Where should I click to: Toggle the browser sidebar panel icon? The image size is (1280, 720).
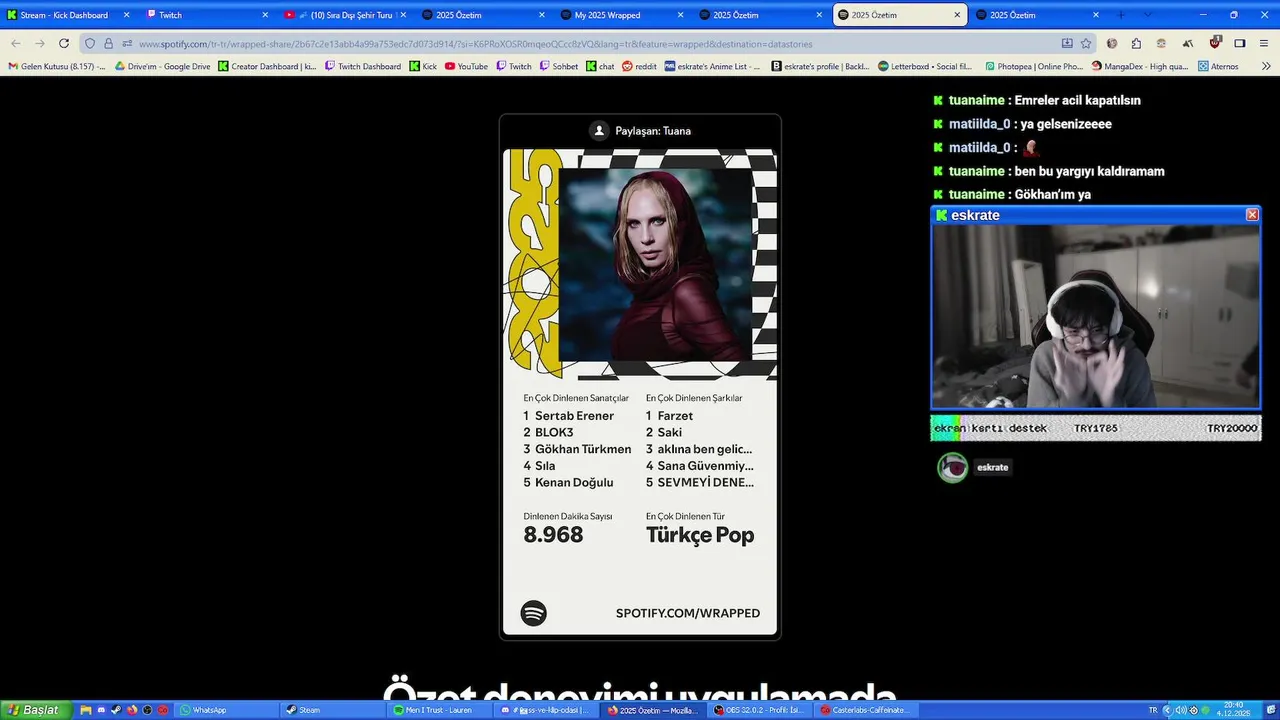coord(1240,44)
